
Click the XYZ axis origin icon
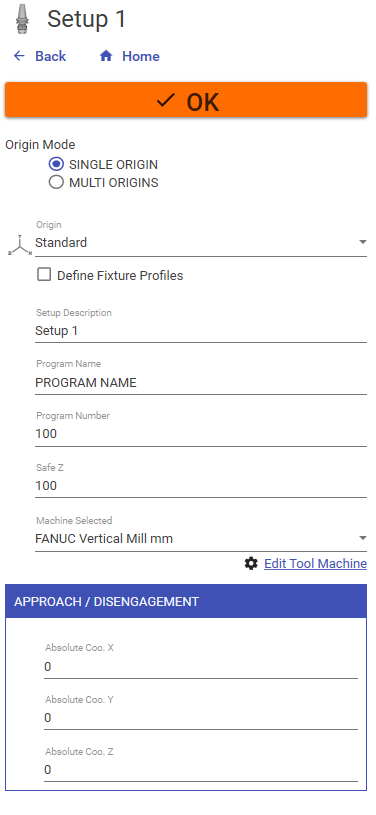pyautogui.click(x=20, y=245)
